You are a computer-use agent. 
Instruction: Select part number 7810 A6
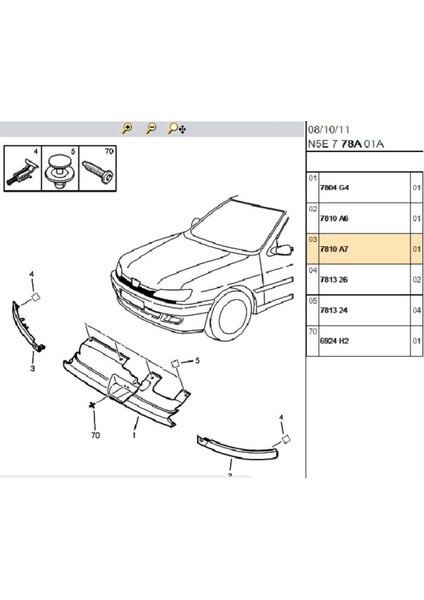334,218
